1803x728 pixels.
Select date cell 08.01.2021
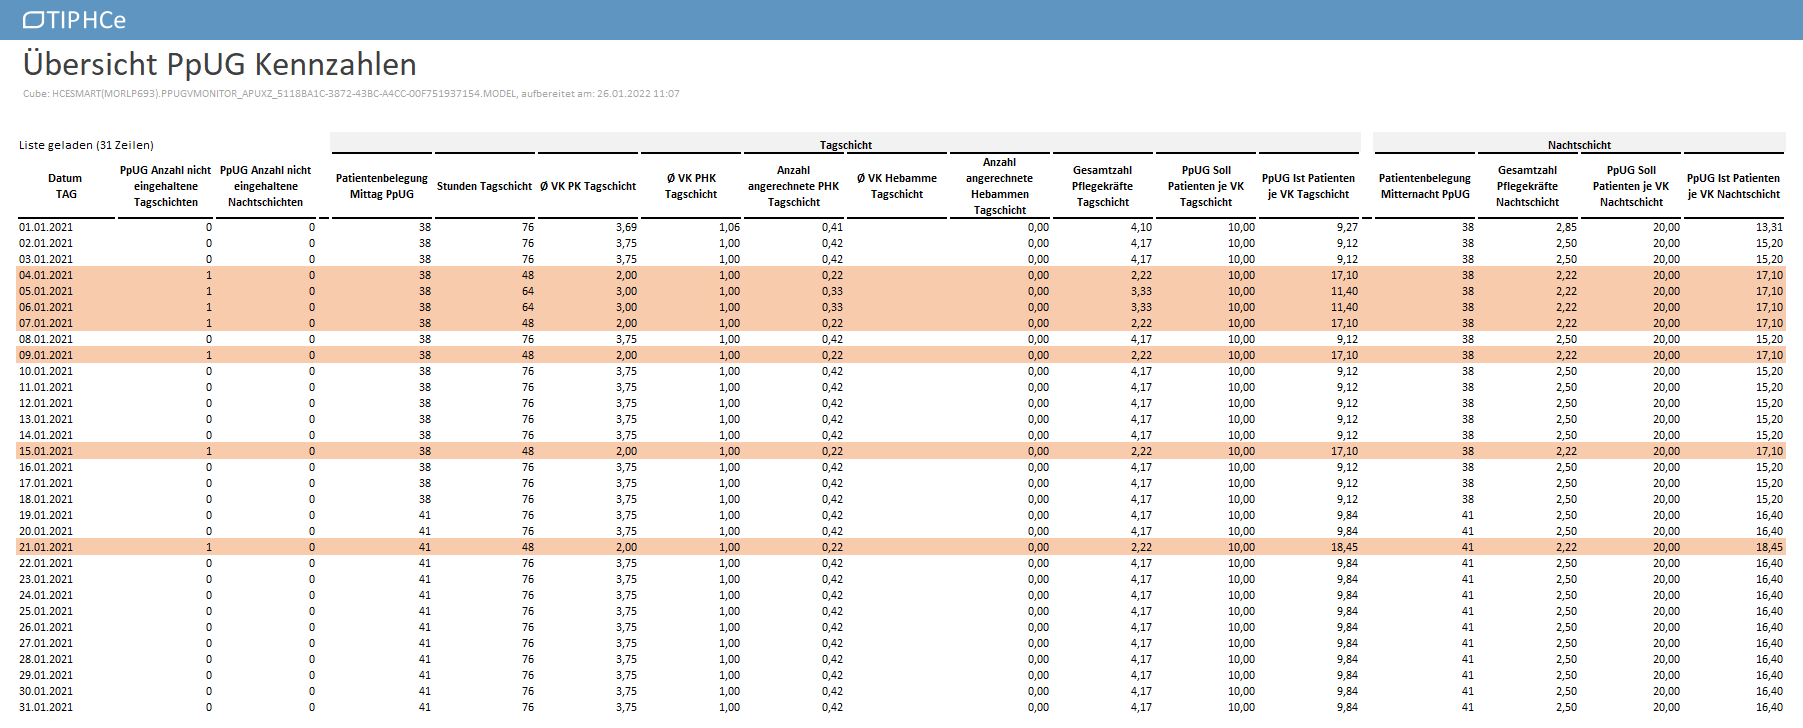click(46, 339)
